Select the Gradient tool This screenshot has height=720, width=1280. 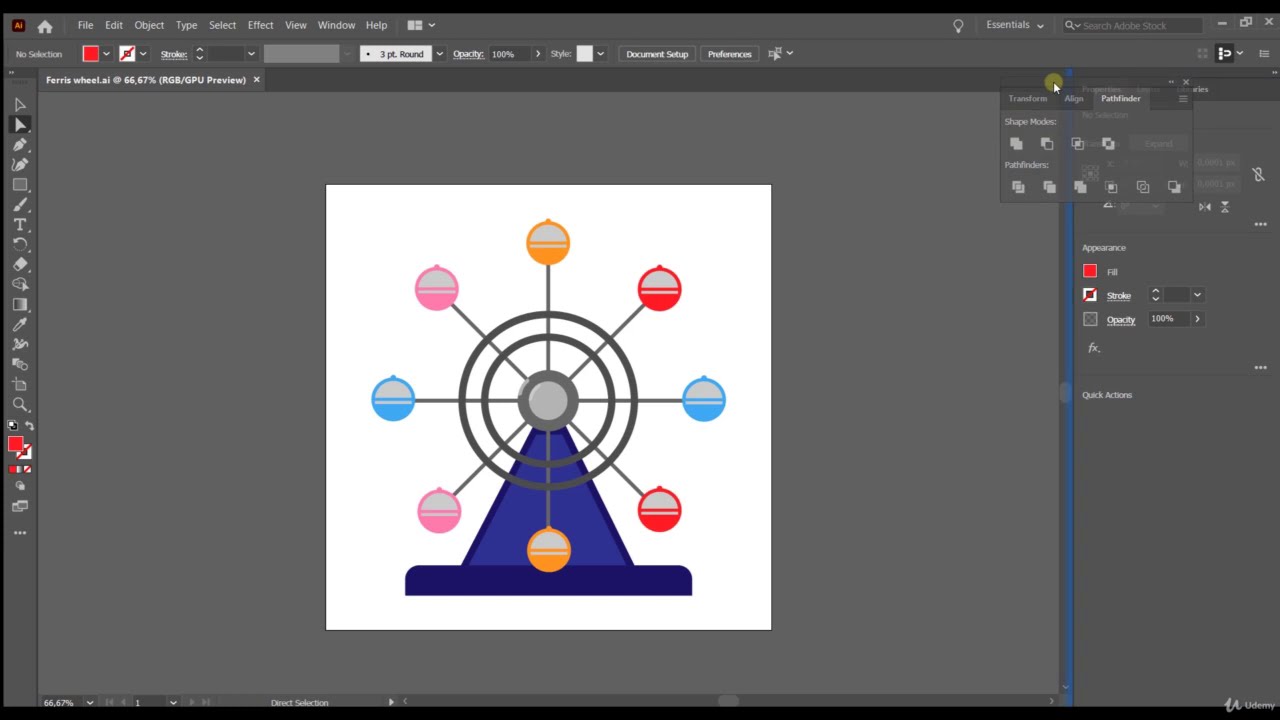coord(20,304)
